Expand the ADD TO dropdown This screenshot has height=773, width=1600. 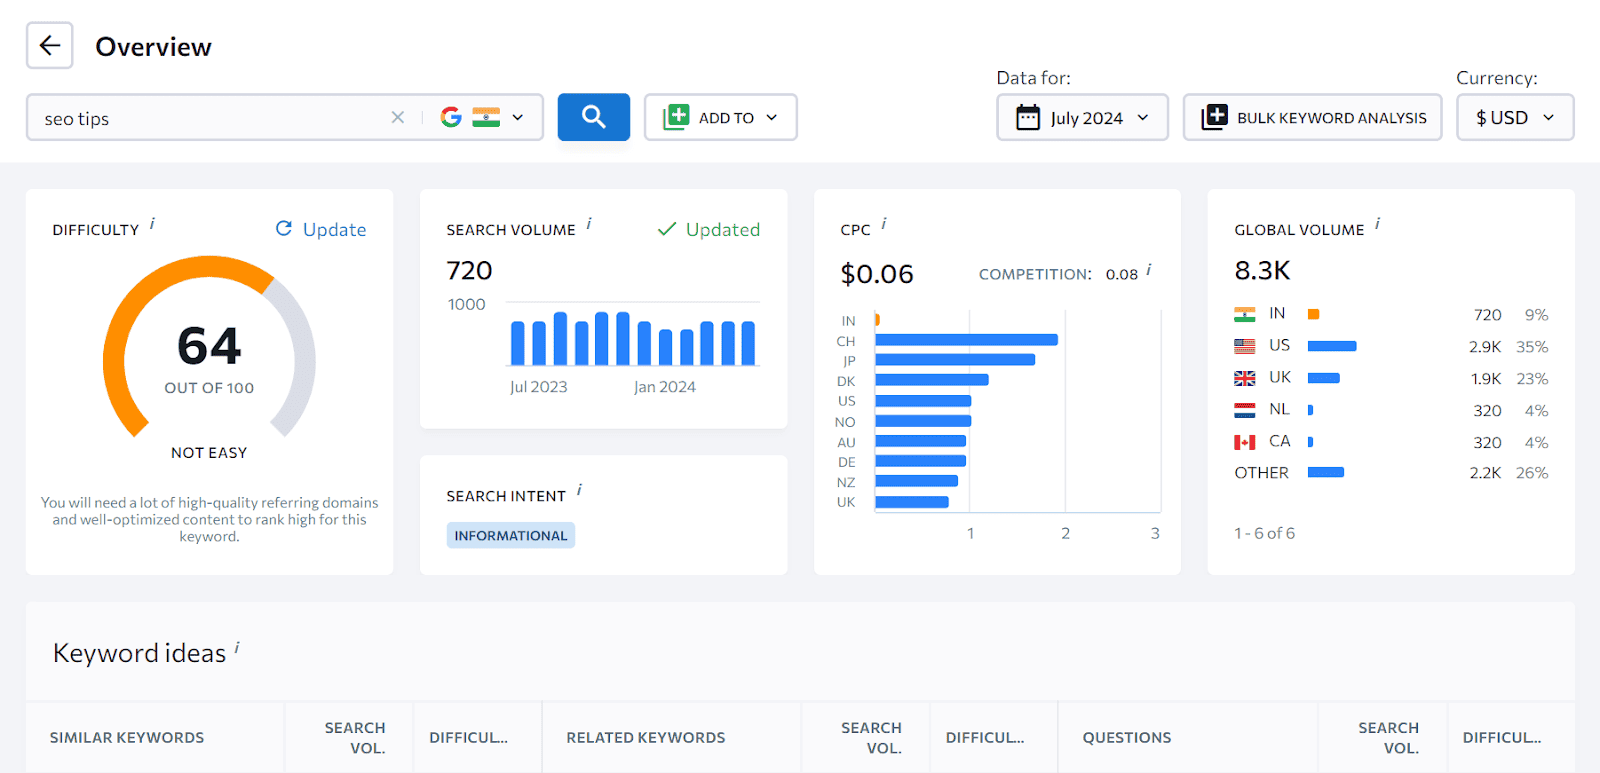pyautogui.click(x=720, y=118)
